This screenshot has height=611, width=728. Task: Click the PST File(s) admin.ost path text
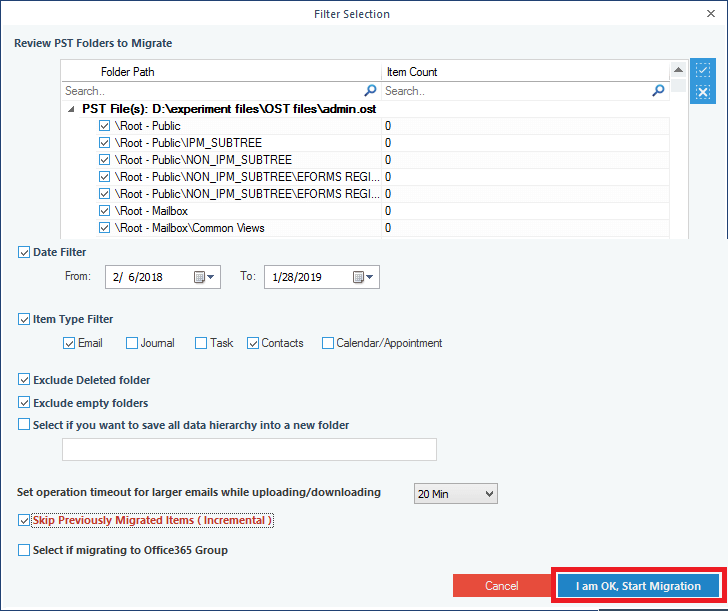pyautogui.click(x=229, y=109)
